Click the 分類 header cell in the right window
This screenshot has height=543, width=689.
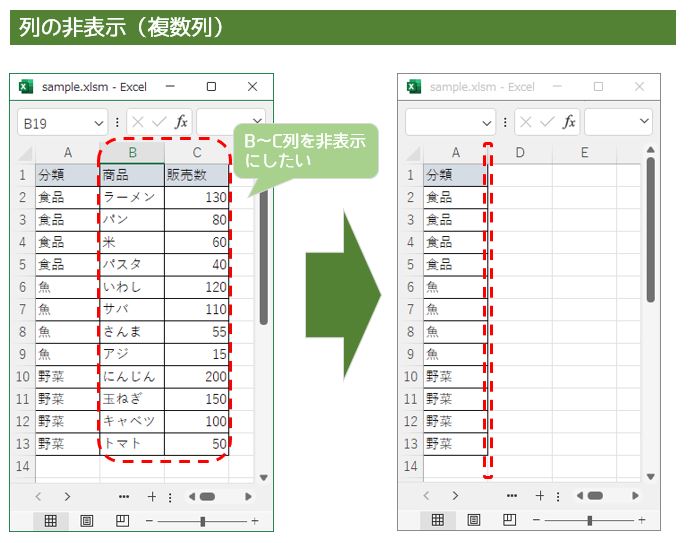455,175
